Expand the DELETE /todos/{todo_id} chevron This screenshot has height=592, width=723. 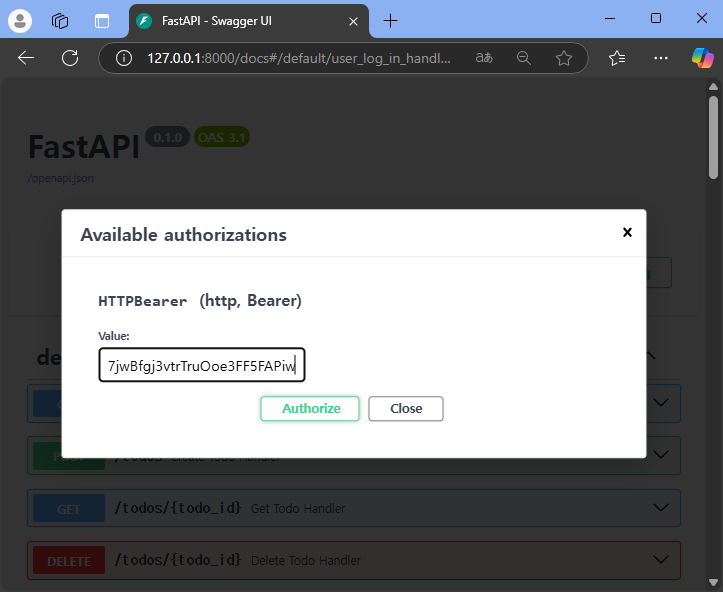tap(661, 560)
